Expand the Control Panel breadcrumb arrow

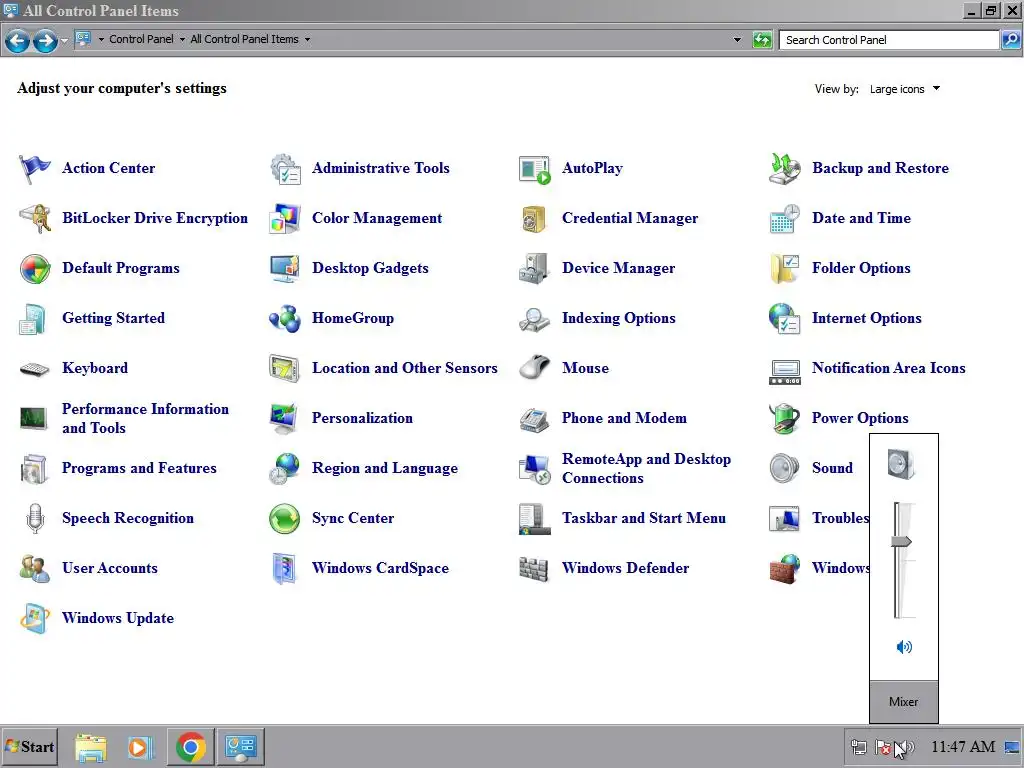(x=182, y=39)
